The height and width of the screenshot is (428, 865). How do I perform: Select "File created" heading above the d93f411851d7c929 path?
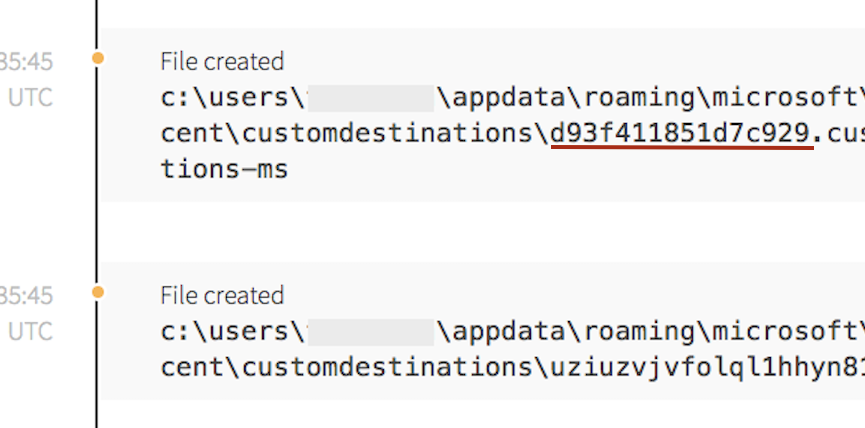coord(222,61)
